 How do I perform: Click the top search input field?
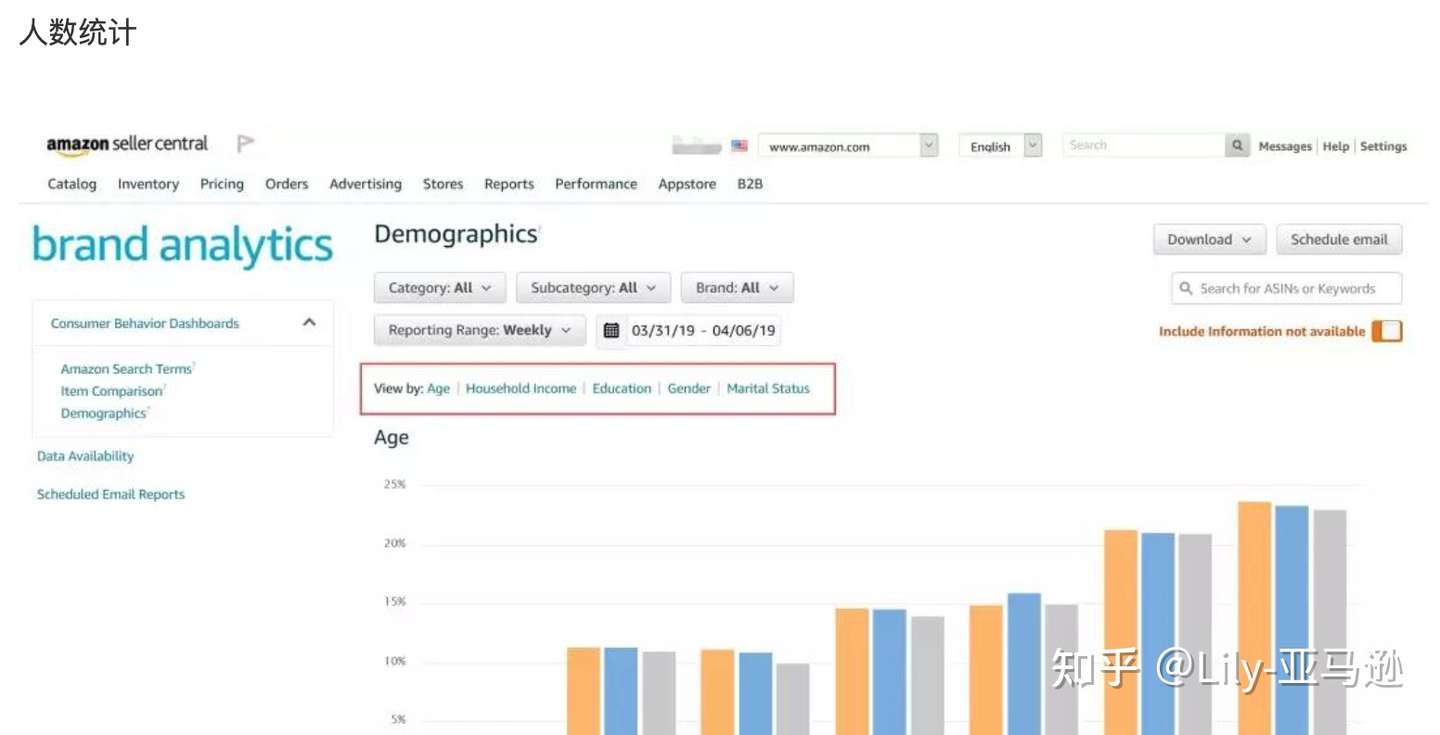coord(1144,146)
